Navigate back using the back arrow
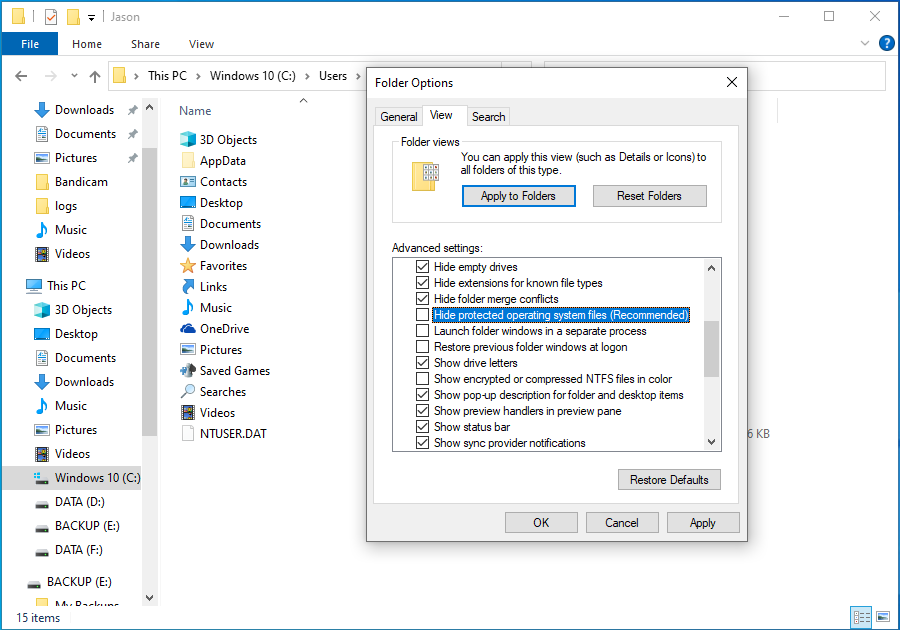The image size is (900, 630). tap(21, 75)
